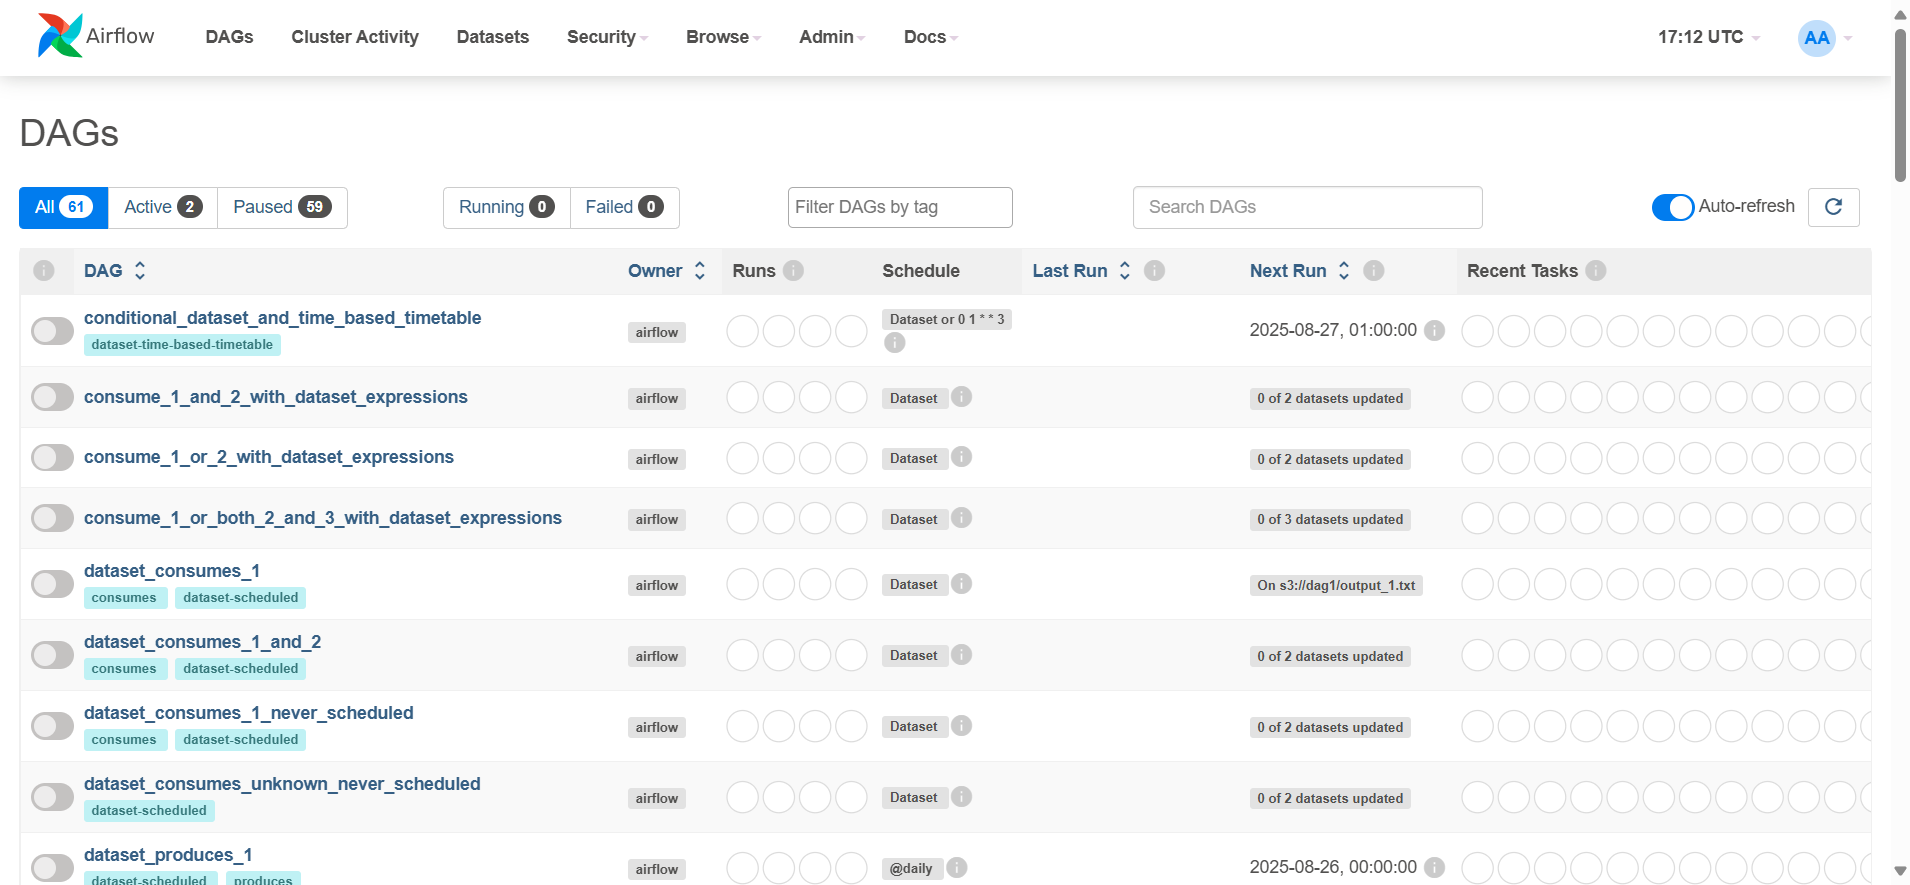Click the info icon beside Last Run header

1154,271
